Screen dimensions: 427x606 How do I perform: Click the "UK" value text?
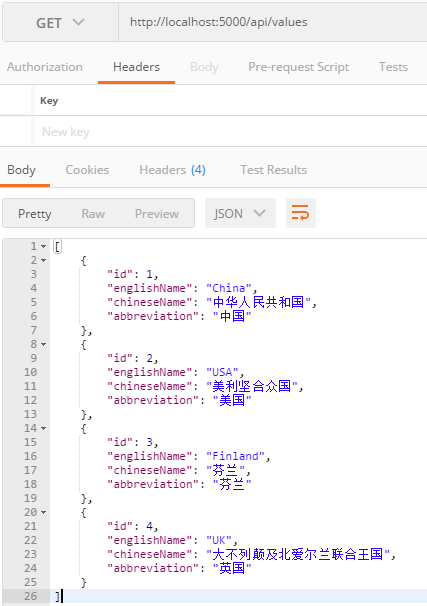(219, 540)
